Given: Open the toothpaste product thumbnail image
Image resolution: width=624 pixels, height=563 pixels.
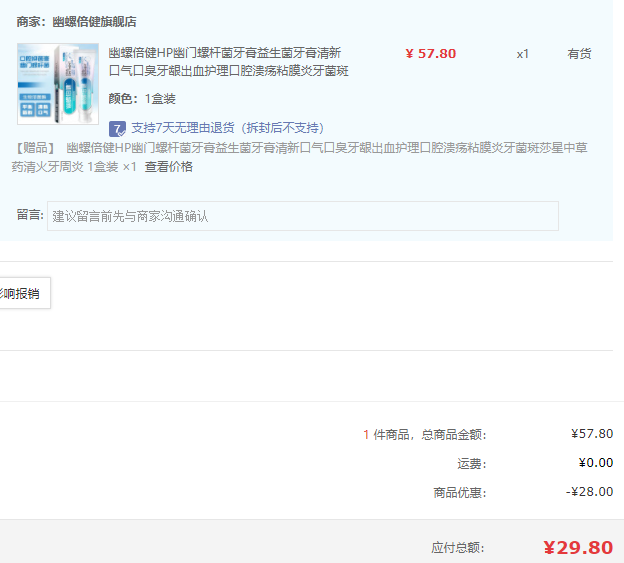Looking at the screenshot, I should [58, 84].
